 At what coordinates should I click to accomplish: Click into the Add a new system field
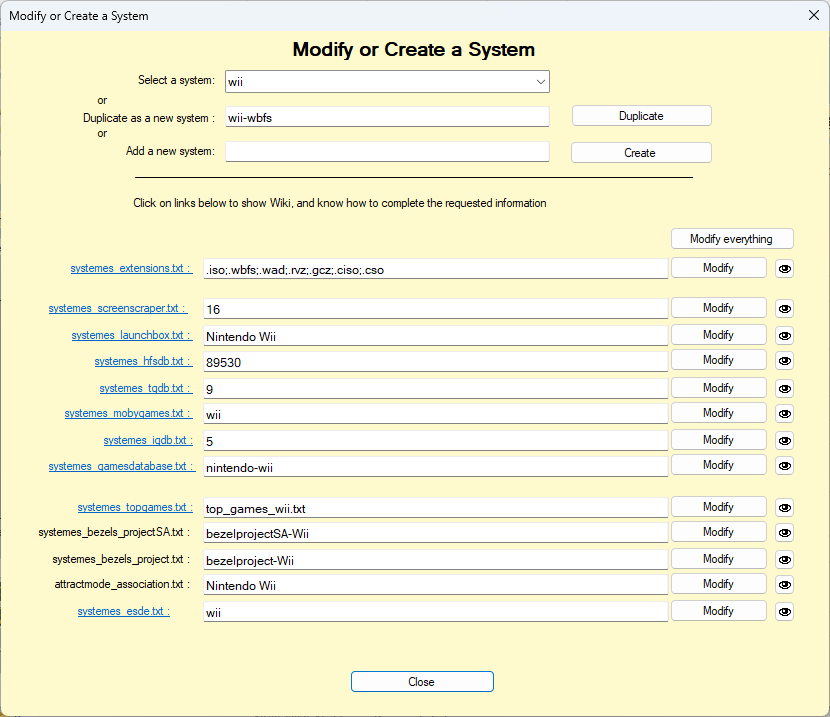[387, 152]
